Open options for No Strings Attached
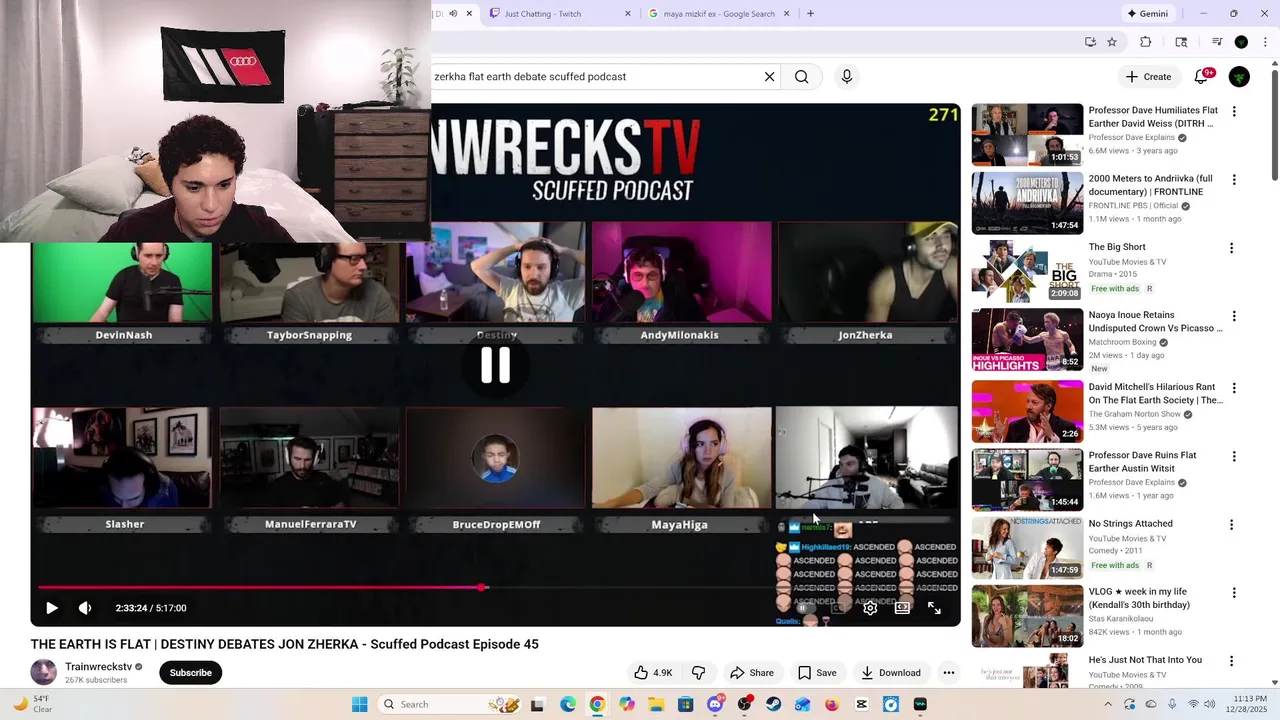Screen dimensions: 1280x720 1231,524
